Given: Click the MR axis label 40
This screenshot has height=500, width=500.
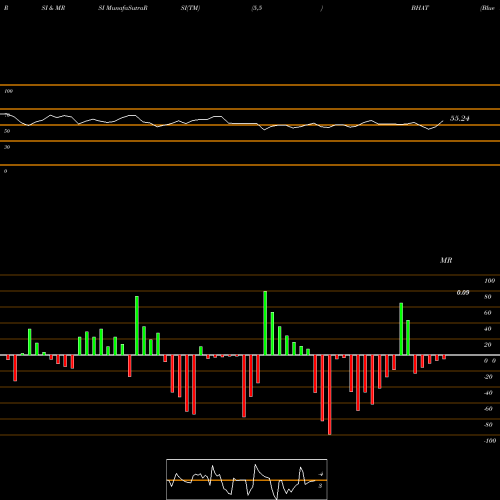Looking at the screenshot, I should (488, 329).
